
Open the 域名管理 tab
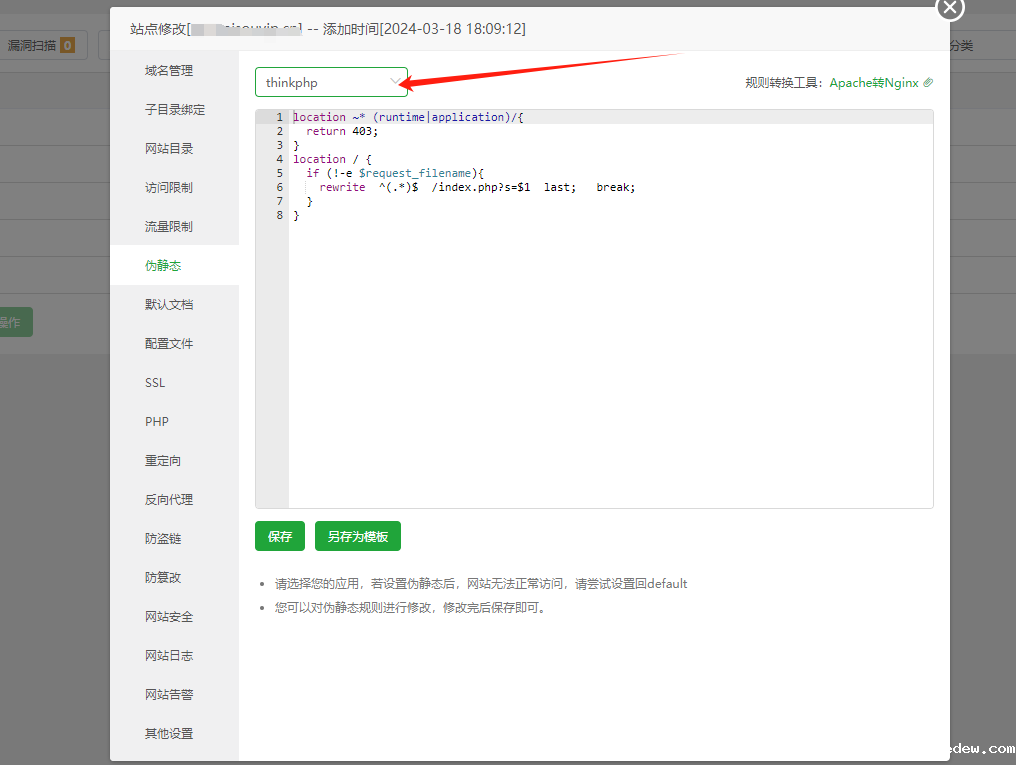pos(169,71)
